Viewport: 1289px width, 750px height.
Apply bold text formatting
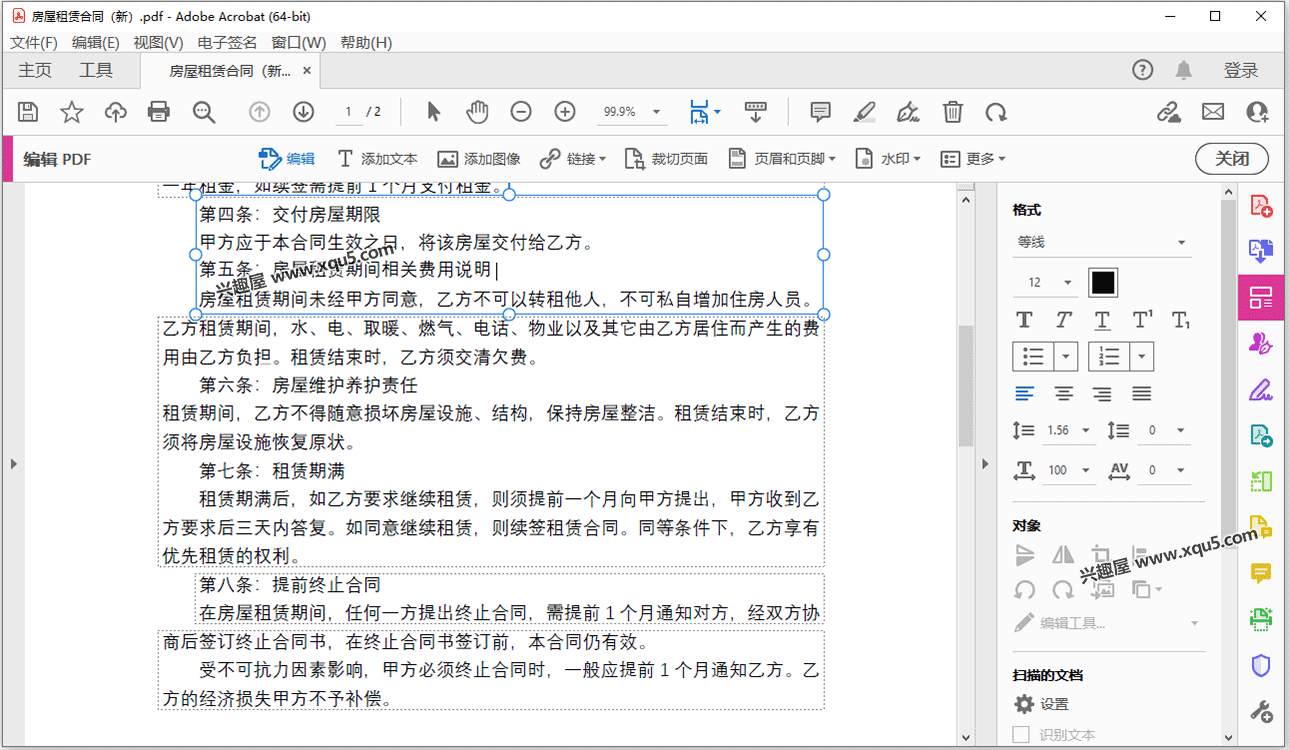pyautogui.click(x=1024, y=320)
